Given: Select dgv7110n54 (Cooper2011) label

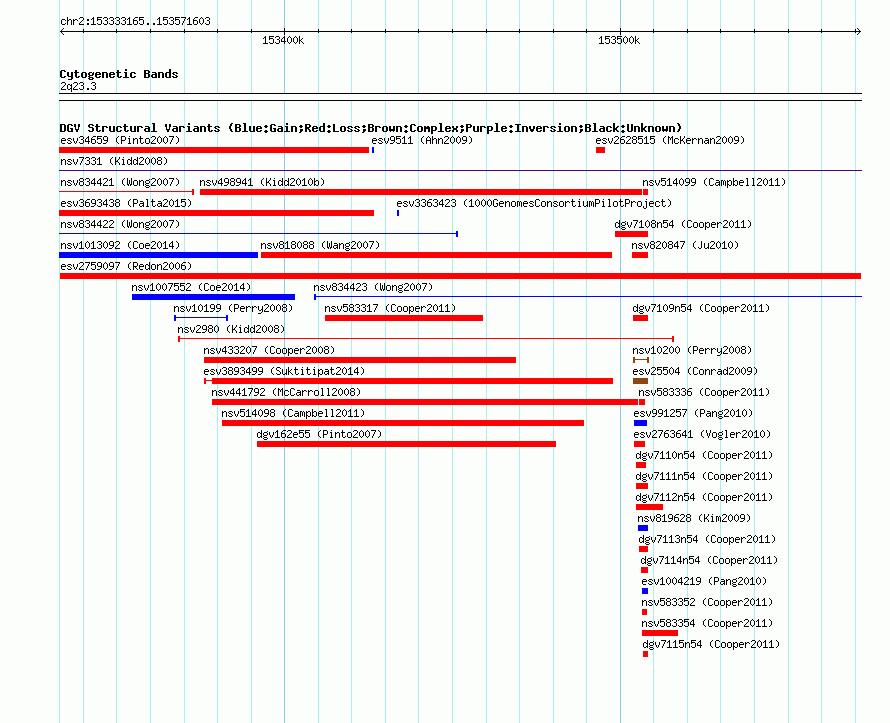Looking at the screenshot, I should (x=704, y=455).
